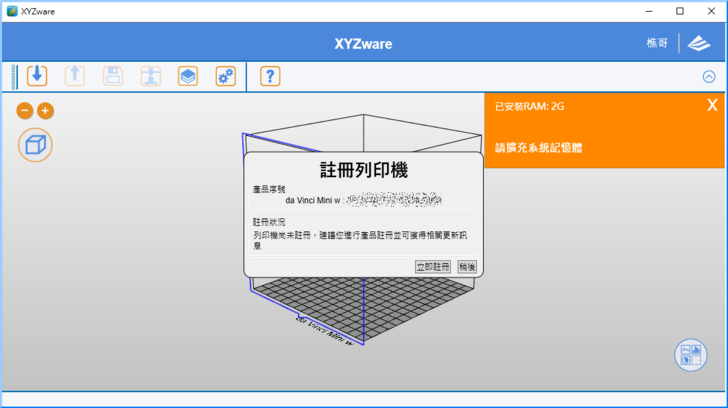
Task: Click the toolbar drag handle grip
Action: pos(14,77)
